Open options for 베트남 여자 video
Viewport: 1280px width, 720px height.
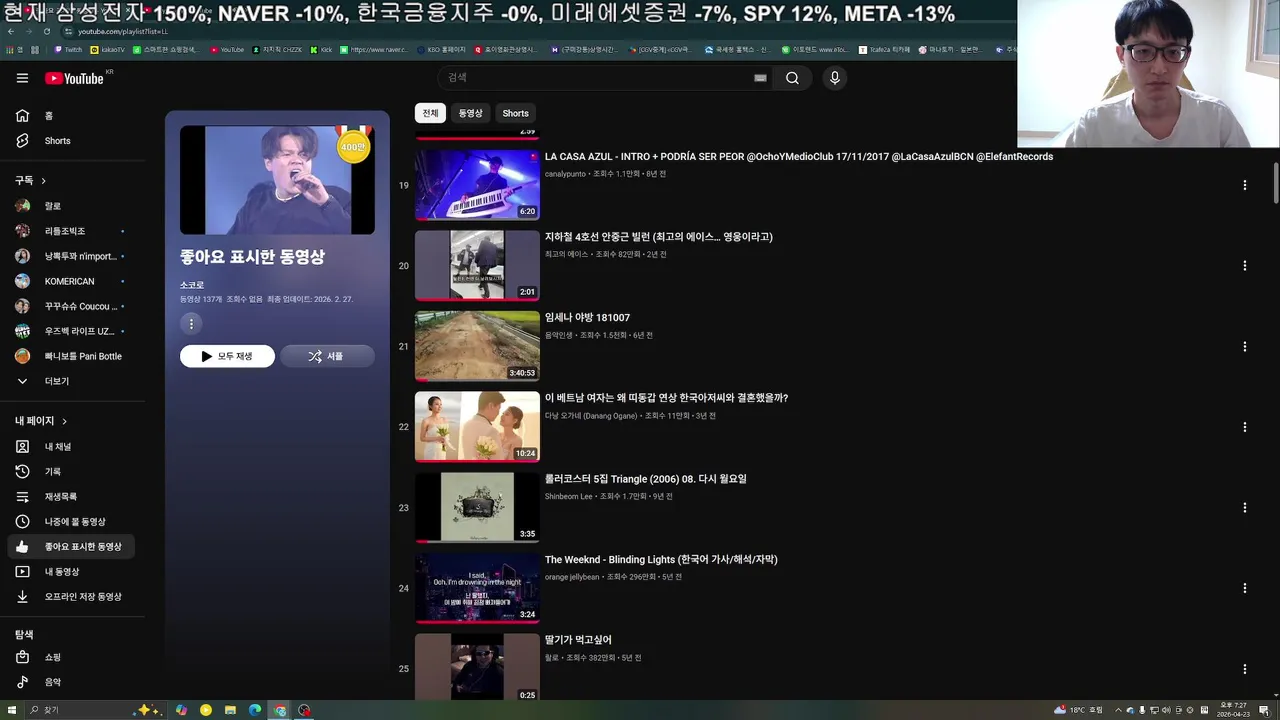(x=1244, y=427)
